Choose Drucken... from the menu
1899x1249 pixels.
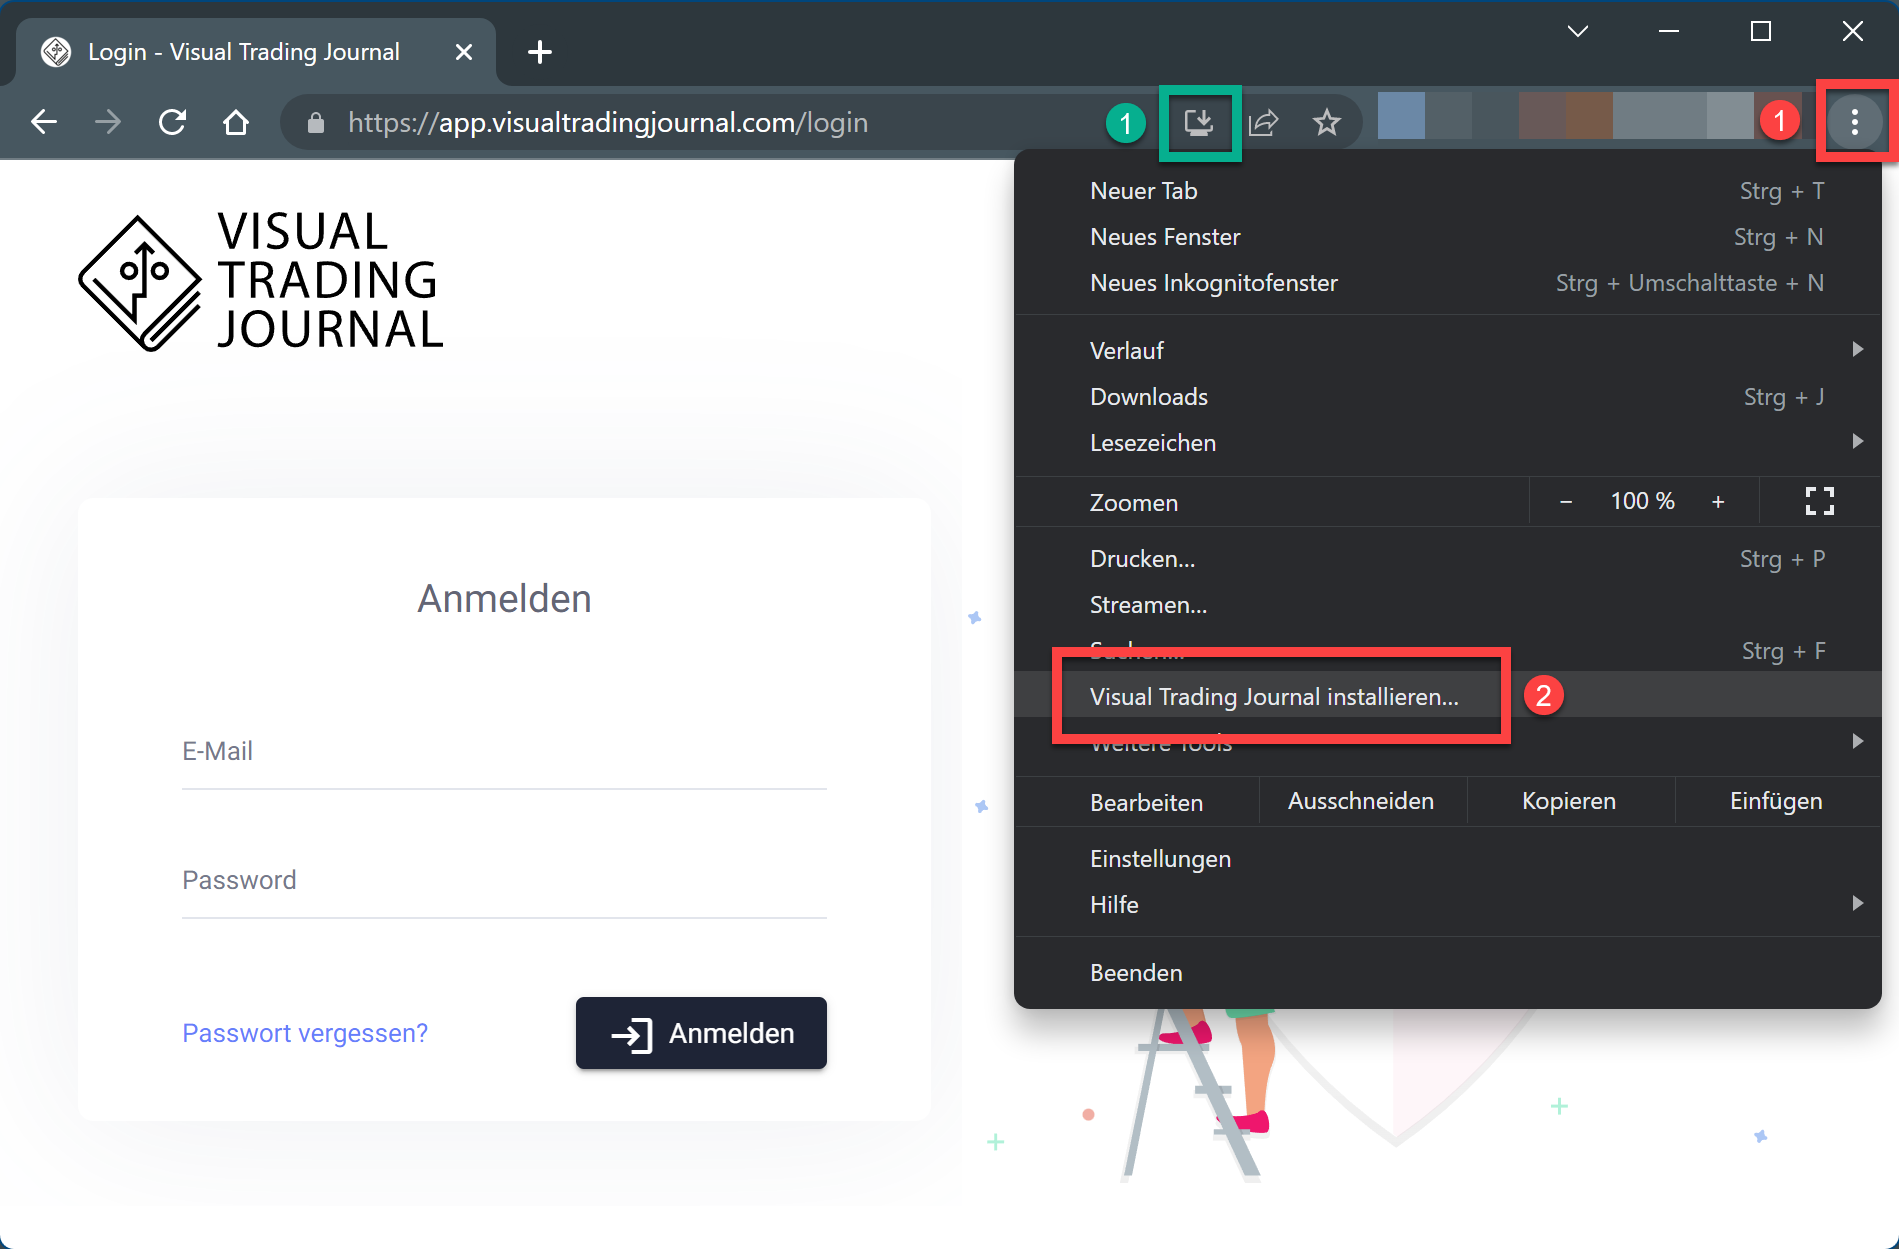[x=1448, y=559]
